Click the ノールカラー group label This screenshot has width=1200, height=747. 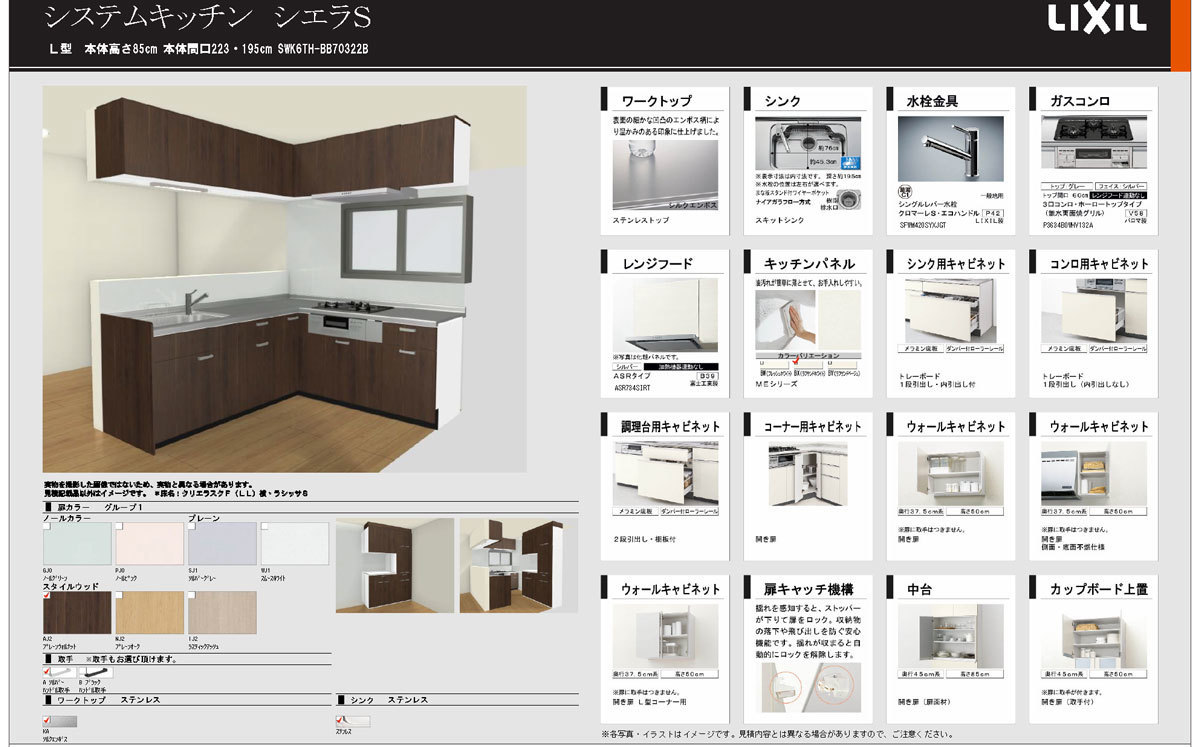(x=67, y=519)
